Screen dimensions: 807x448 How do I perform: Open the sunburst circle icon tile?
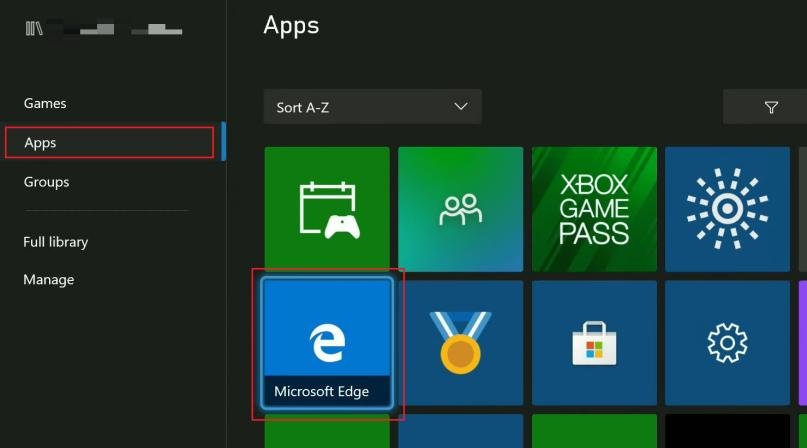727,209
